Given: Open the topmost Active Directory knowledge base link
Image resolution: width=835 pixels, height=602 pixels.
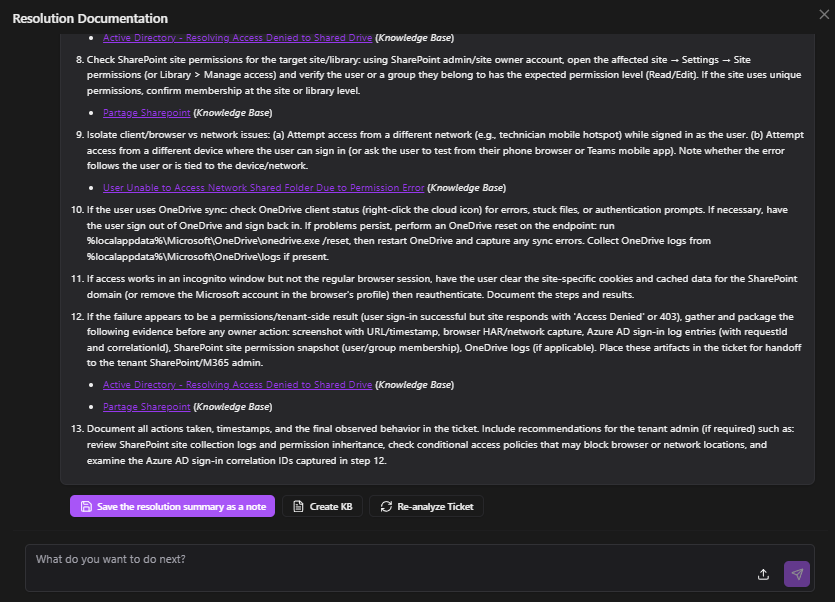Looking at the screenshot, I should tap(237, 38).
